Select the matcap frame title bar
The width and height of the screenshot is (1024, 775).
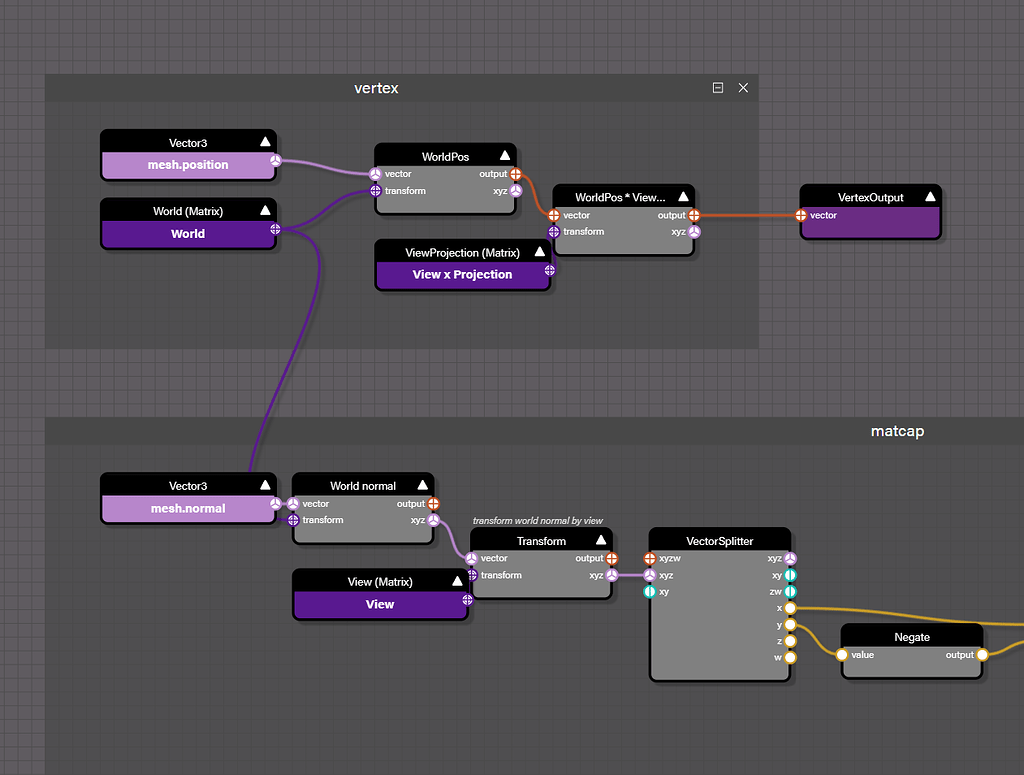point(897,431)
